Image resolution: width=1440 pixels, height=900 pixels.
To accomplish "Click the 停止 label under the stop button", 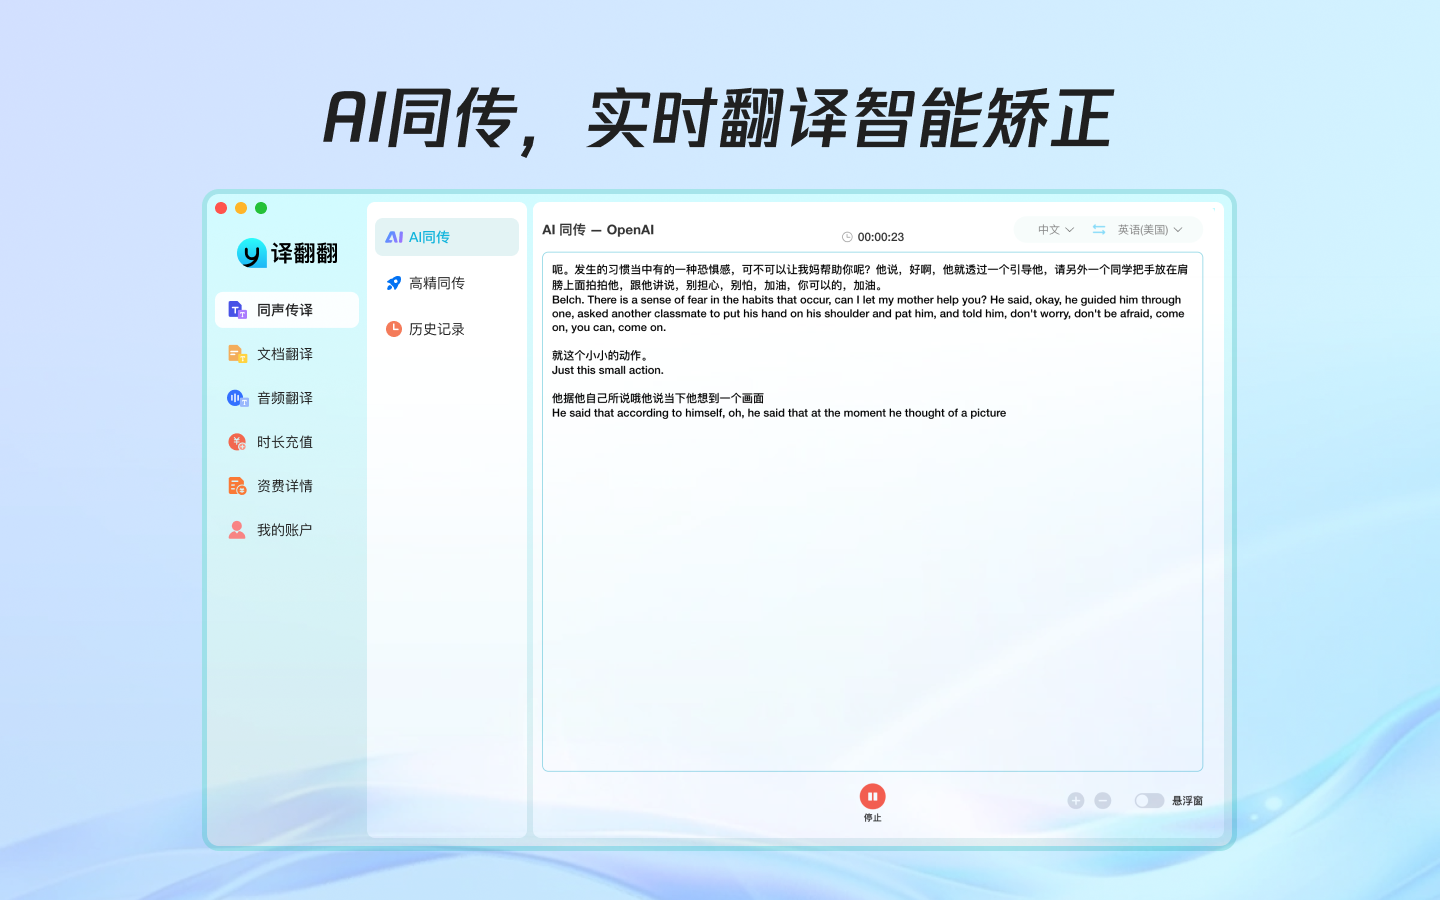I will (872, 818).
